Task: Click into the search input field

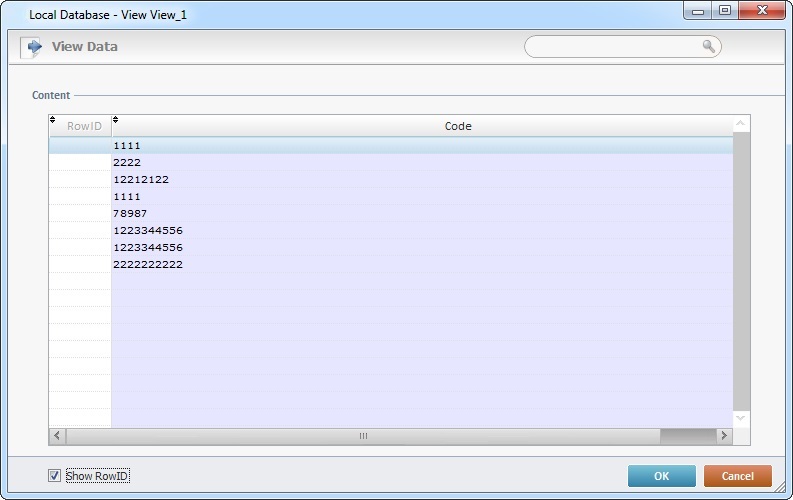Action: (610, 47)
